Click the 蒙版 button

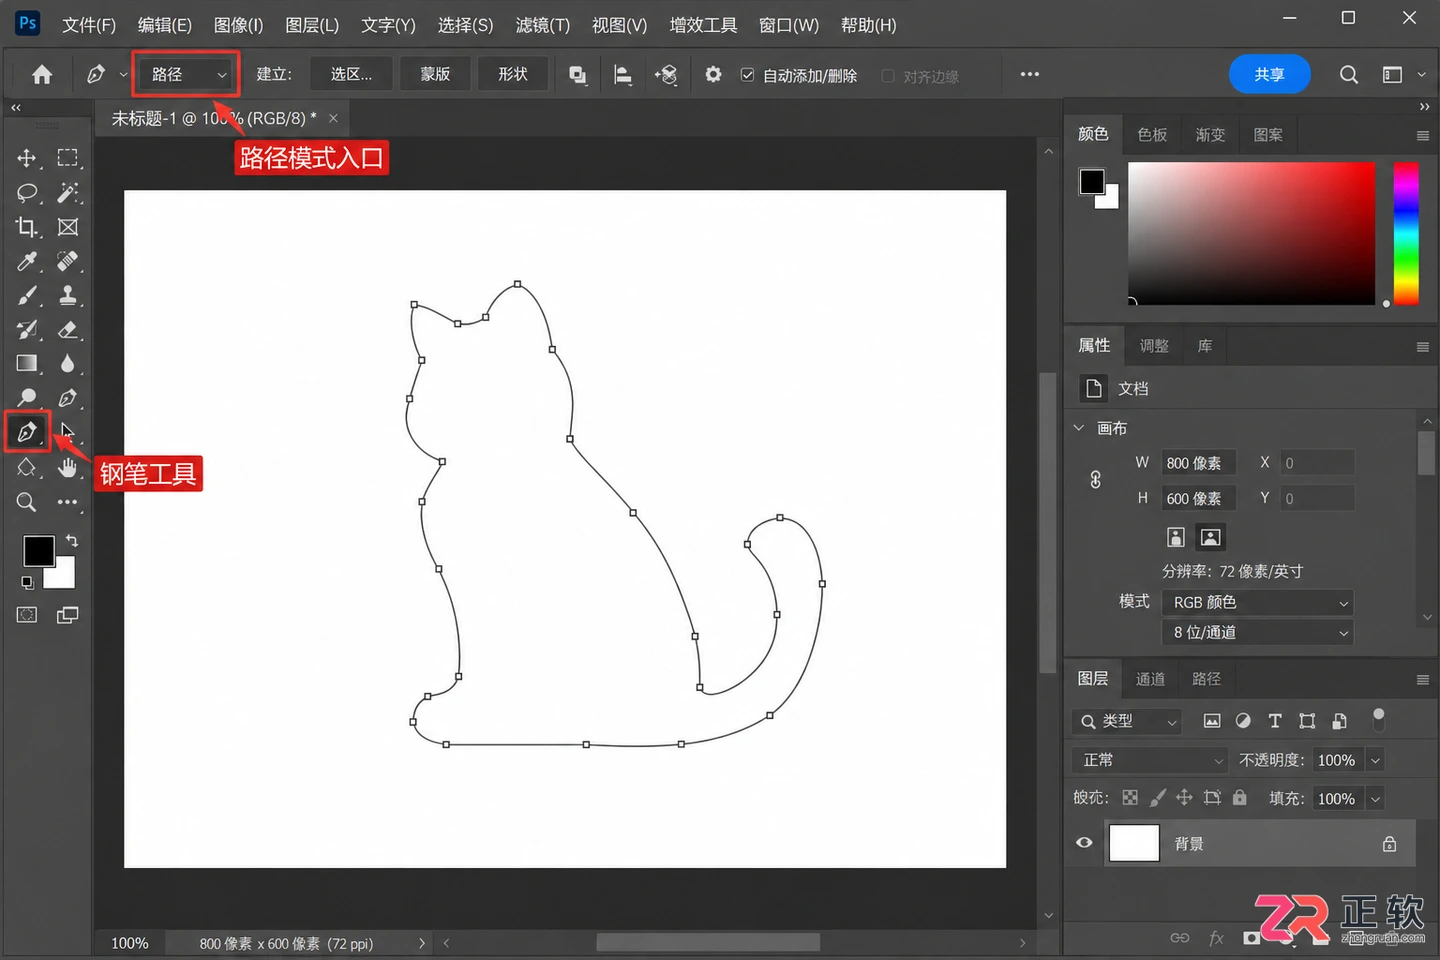tap(435, 74)
